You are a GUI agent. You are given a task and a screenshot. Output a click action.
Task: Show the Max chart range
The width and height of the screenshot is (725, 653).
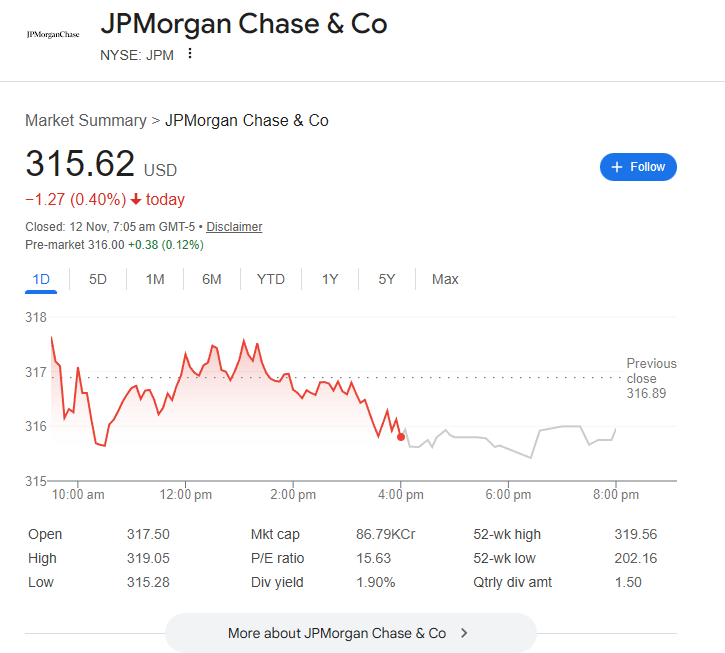click(445, 279)
